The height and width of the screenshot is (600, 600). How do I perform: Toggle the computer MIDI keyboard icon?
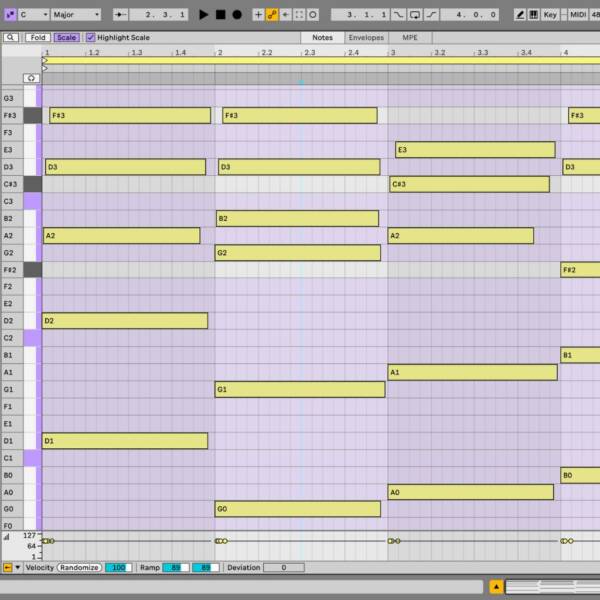click(x=533, y=15)
